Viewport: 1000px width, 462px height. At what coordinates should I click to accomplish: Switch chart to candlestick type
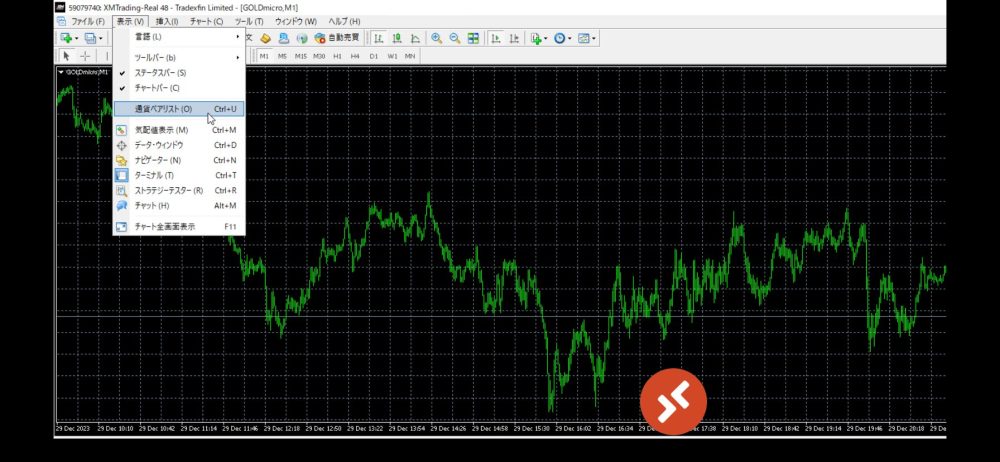click(397, 38)
